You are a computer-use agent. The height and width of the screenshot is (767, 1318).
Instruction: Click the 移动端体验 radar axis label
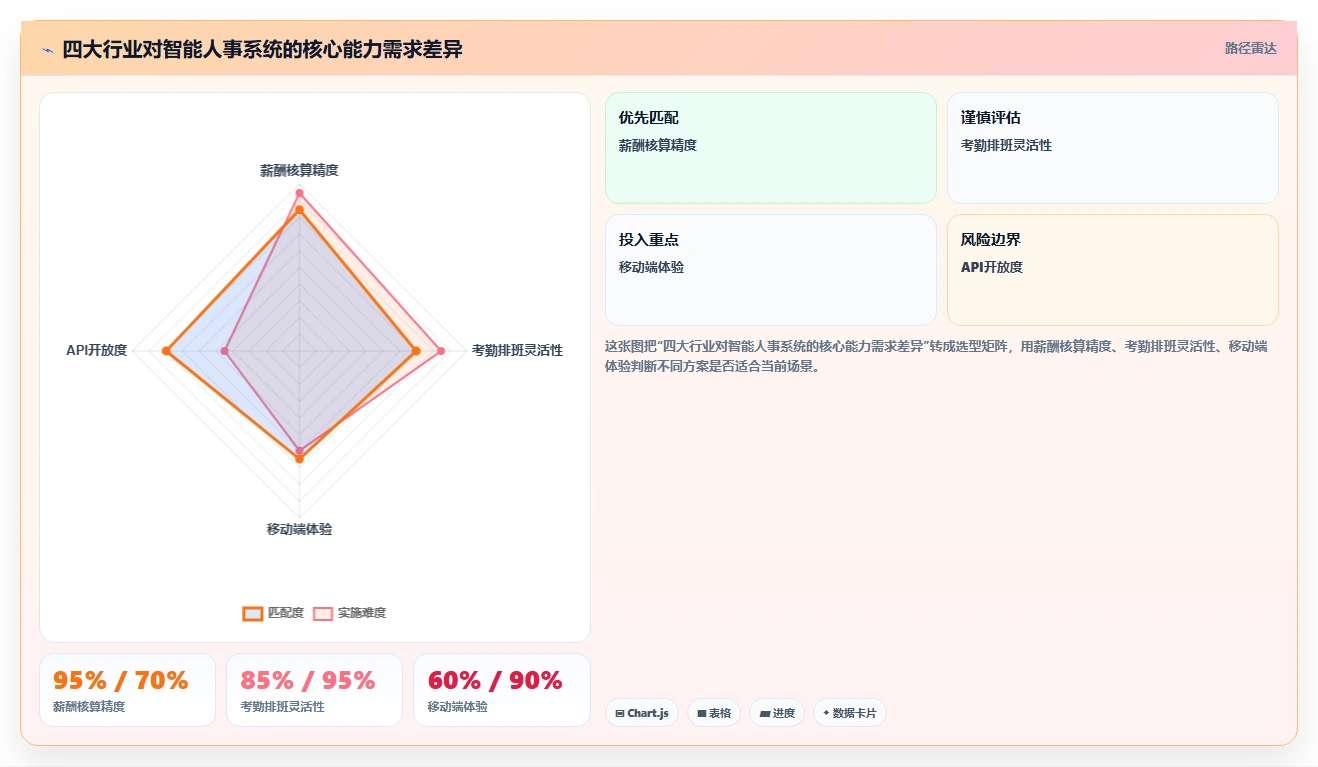(x=299, y=529)
